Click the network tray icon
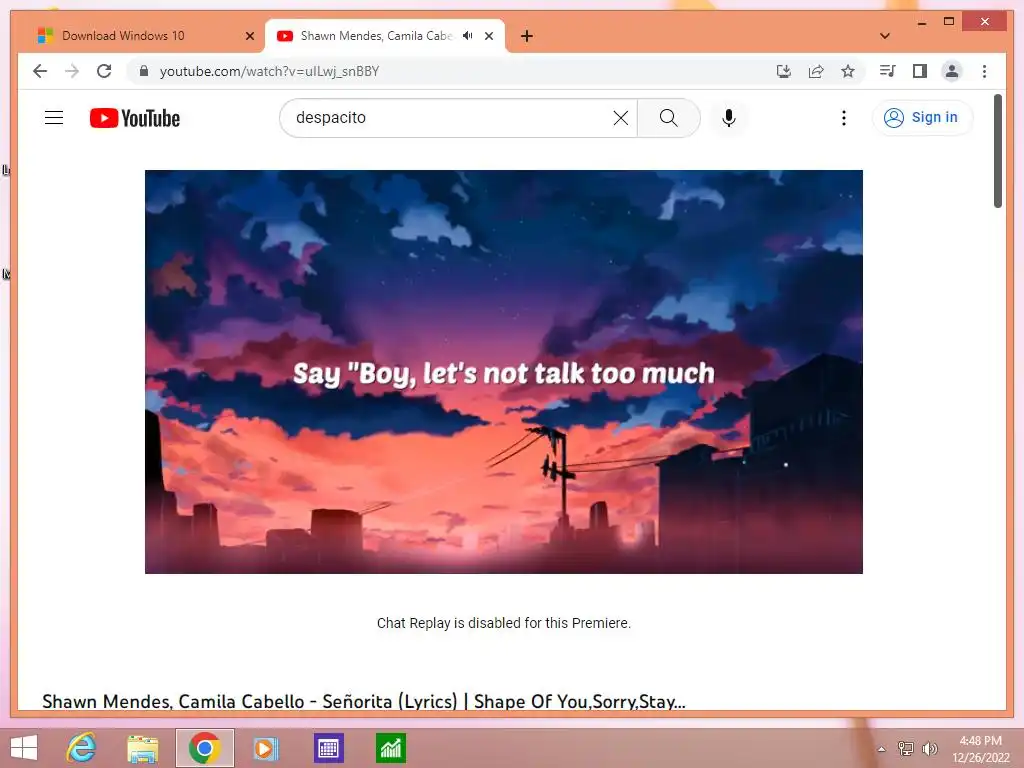Screen dimensions: 1024x768 click(905, 749)
